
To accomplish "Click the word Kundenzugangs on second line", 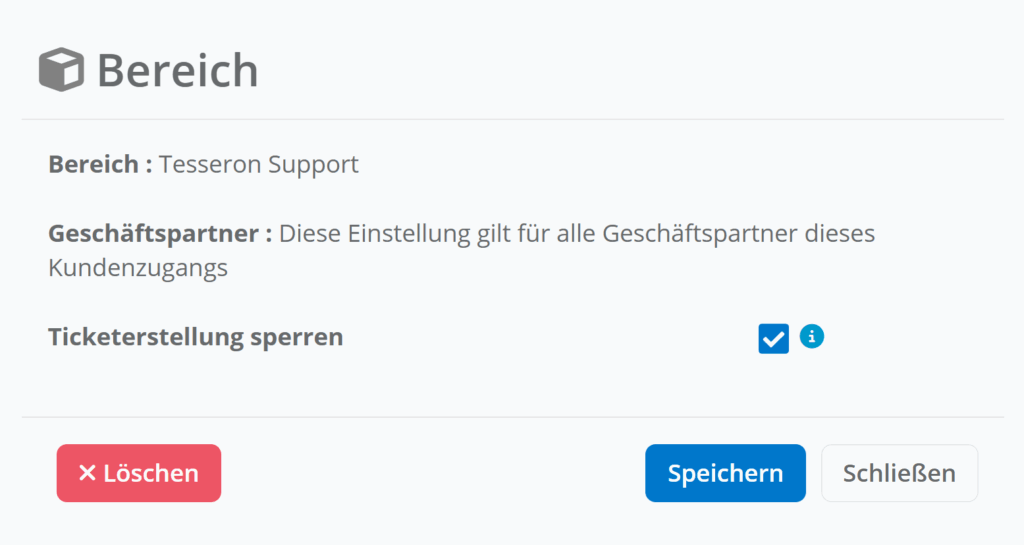I will click(138, 269).
